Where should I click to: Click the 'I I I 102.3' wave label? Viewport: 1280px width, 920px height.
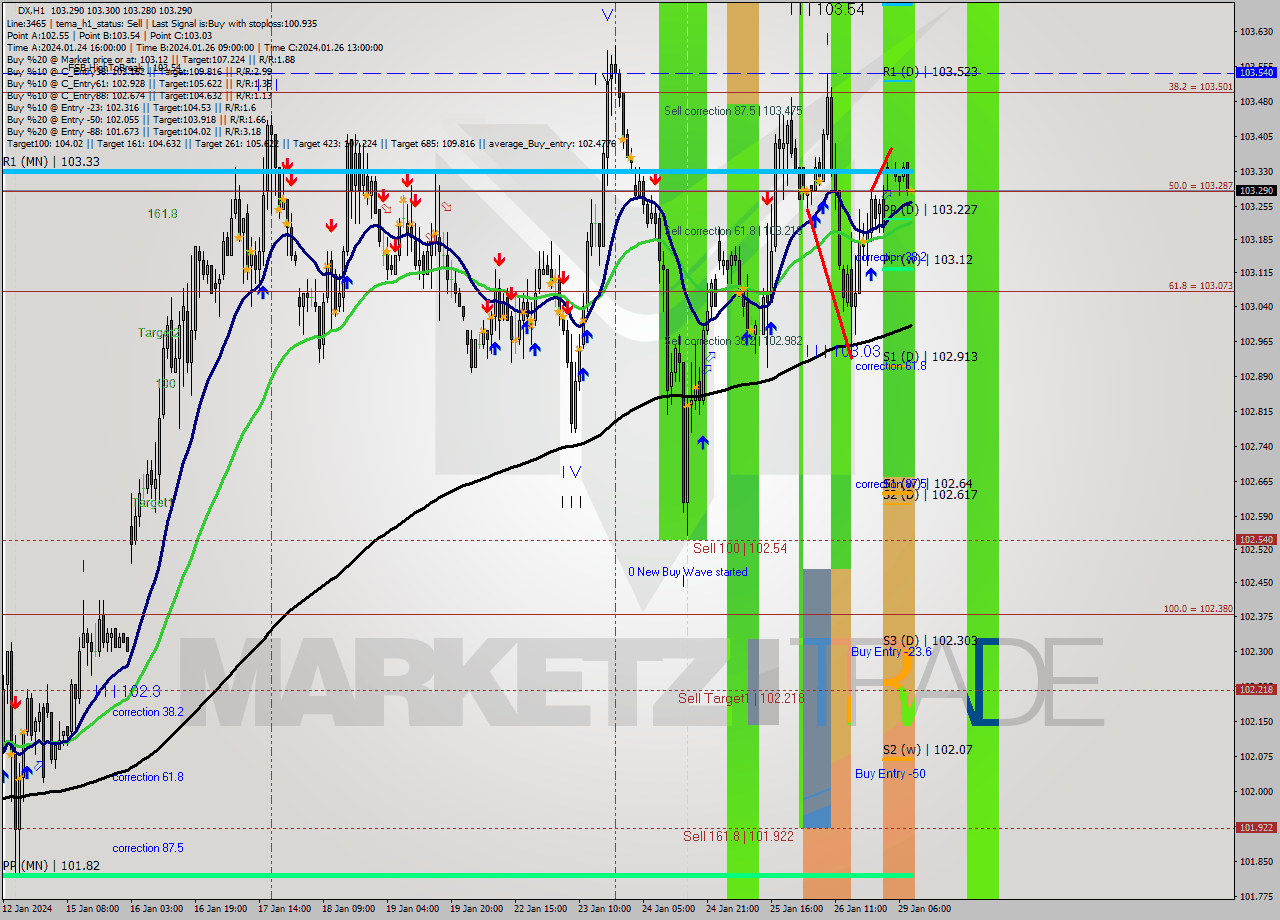tap(127, 690)
